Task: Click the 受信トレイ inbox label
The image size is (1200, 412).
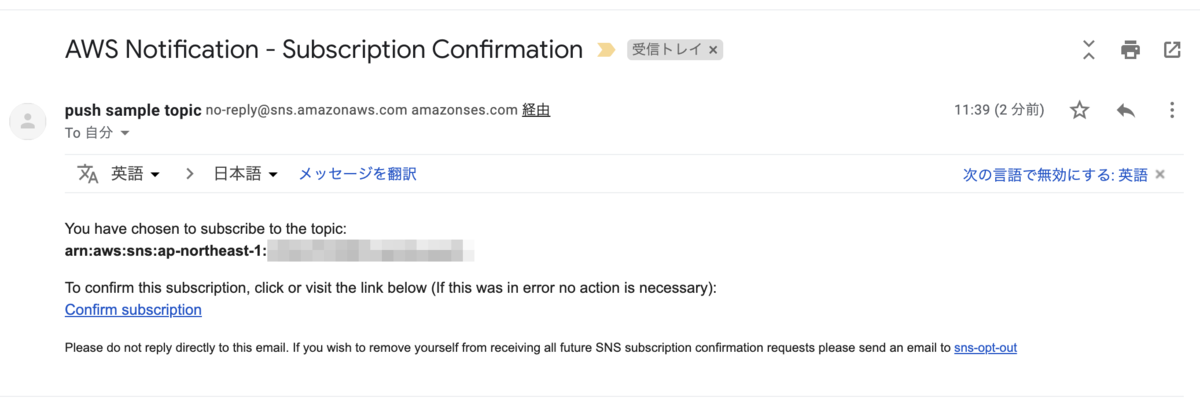Action: coord(666,49)
